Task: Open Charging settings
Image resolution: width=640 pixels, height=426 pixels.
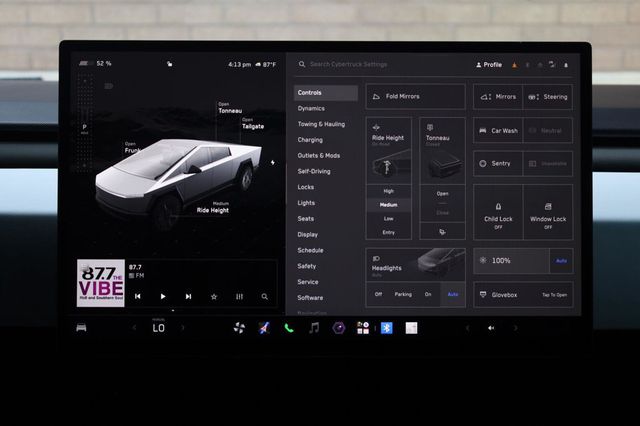Action: point(310,140)
